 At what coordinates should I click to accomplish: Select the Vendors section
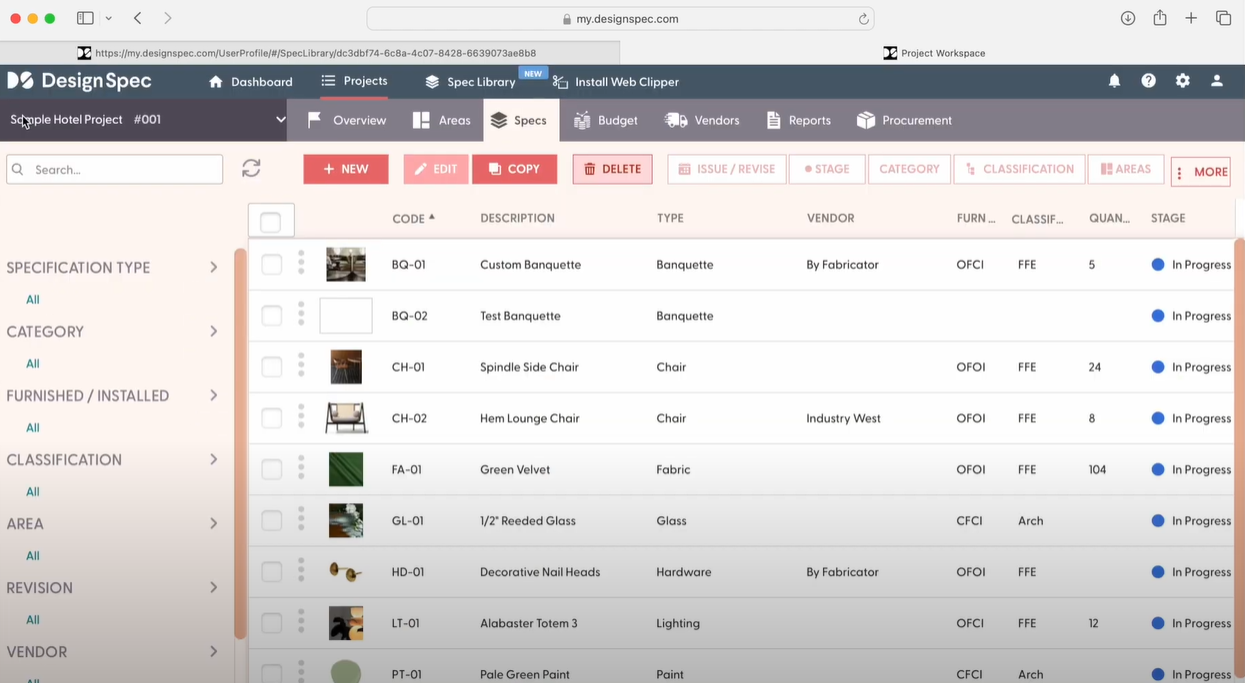pyautogui.click(x=702, y=119)
